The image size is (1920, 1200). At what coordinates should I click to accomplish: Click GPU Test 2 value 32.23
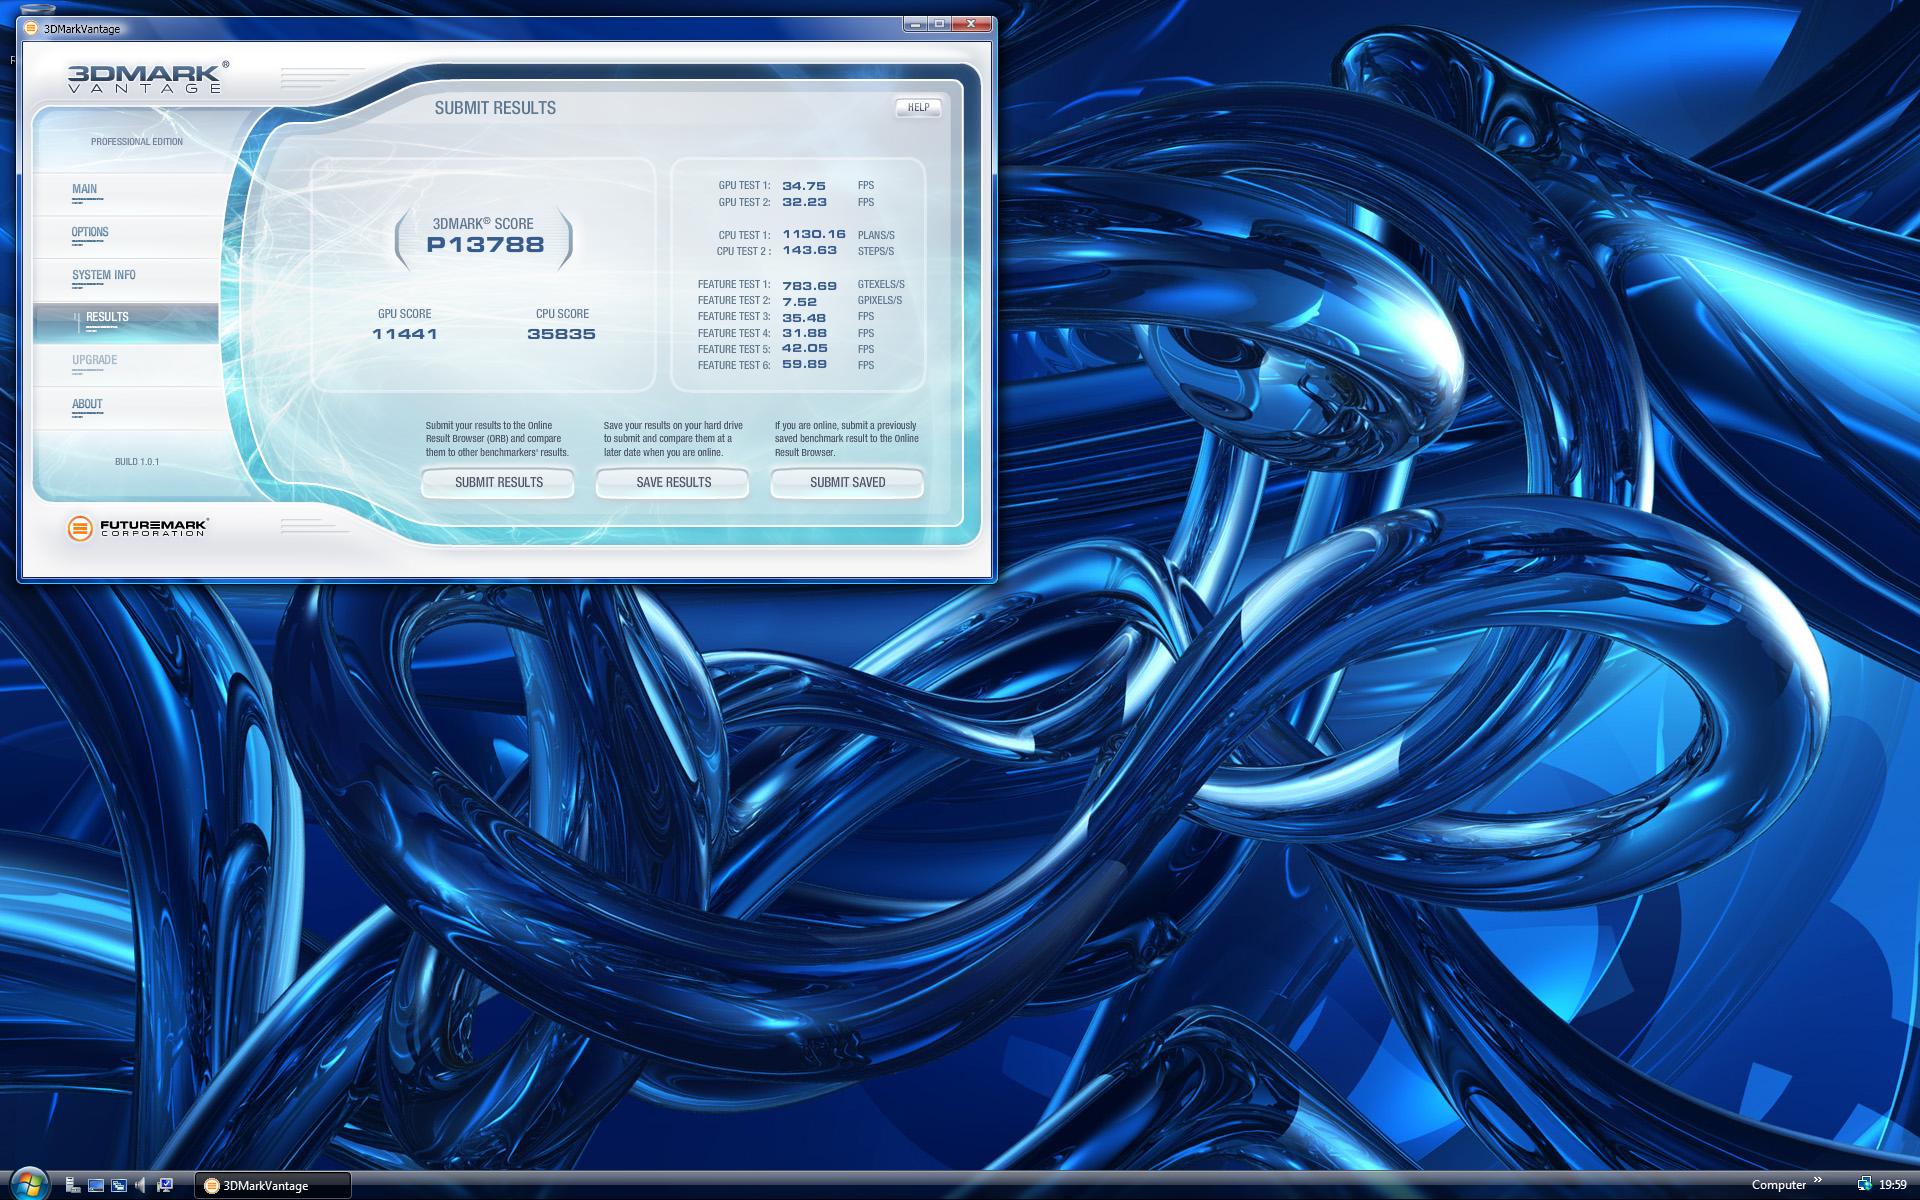[804, 202]
